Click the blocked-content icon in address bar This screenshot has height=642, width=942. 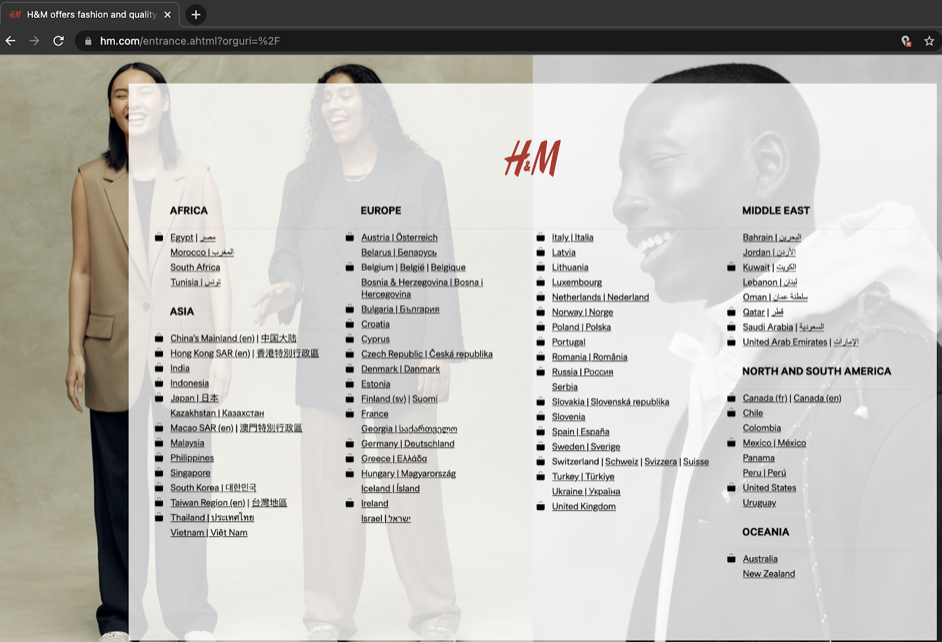coord(906,41)
